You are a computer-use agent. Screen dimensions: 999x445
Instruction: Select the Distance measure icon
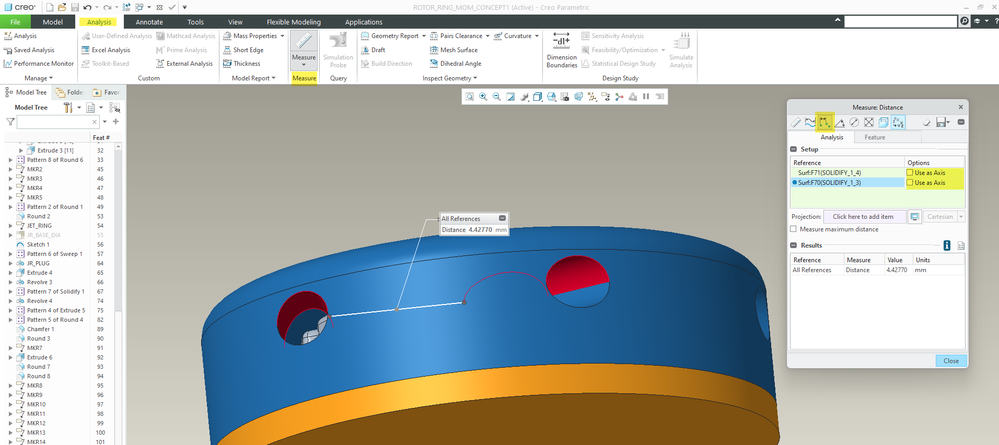pyautogui.click(x=825, y=122)
